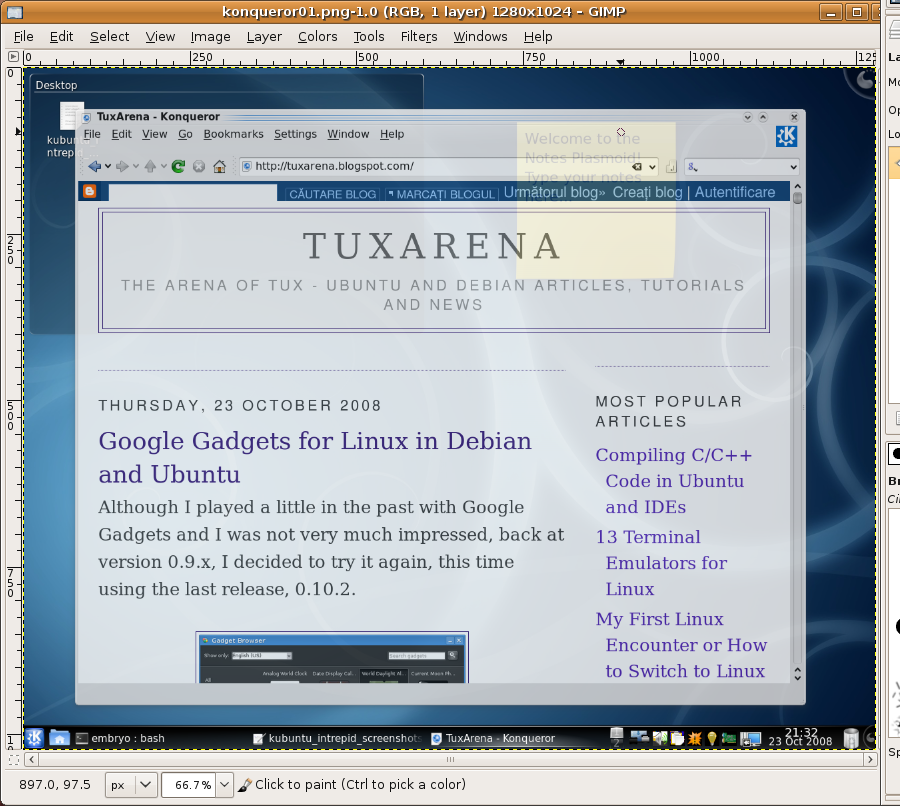Click the CĂUTARE BLOG button

coord(332,194)
